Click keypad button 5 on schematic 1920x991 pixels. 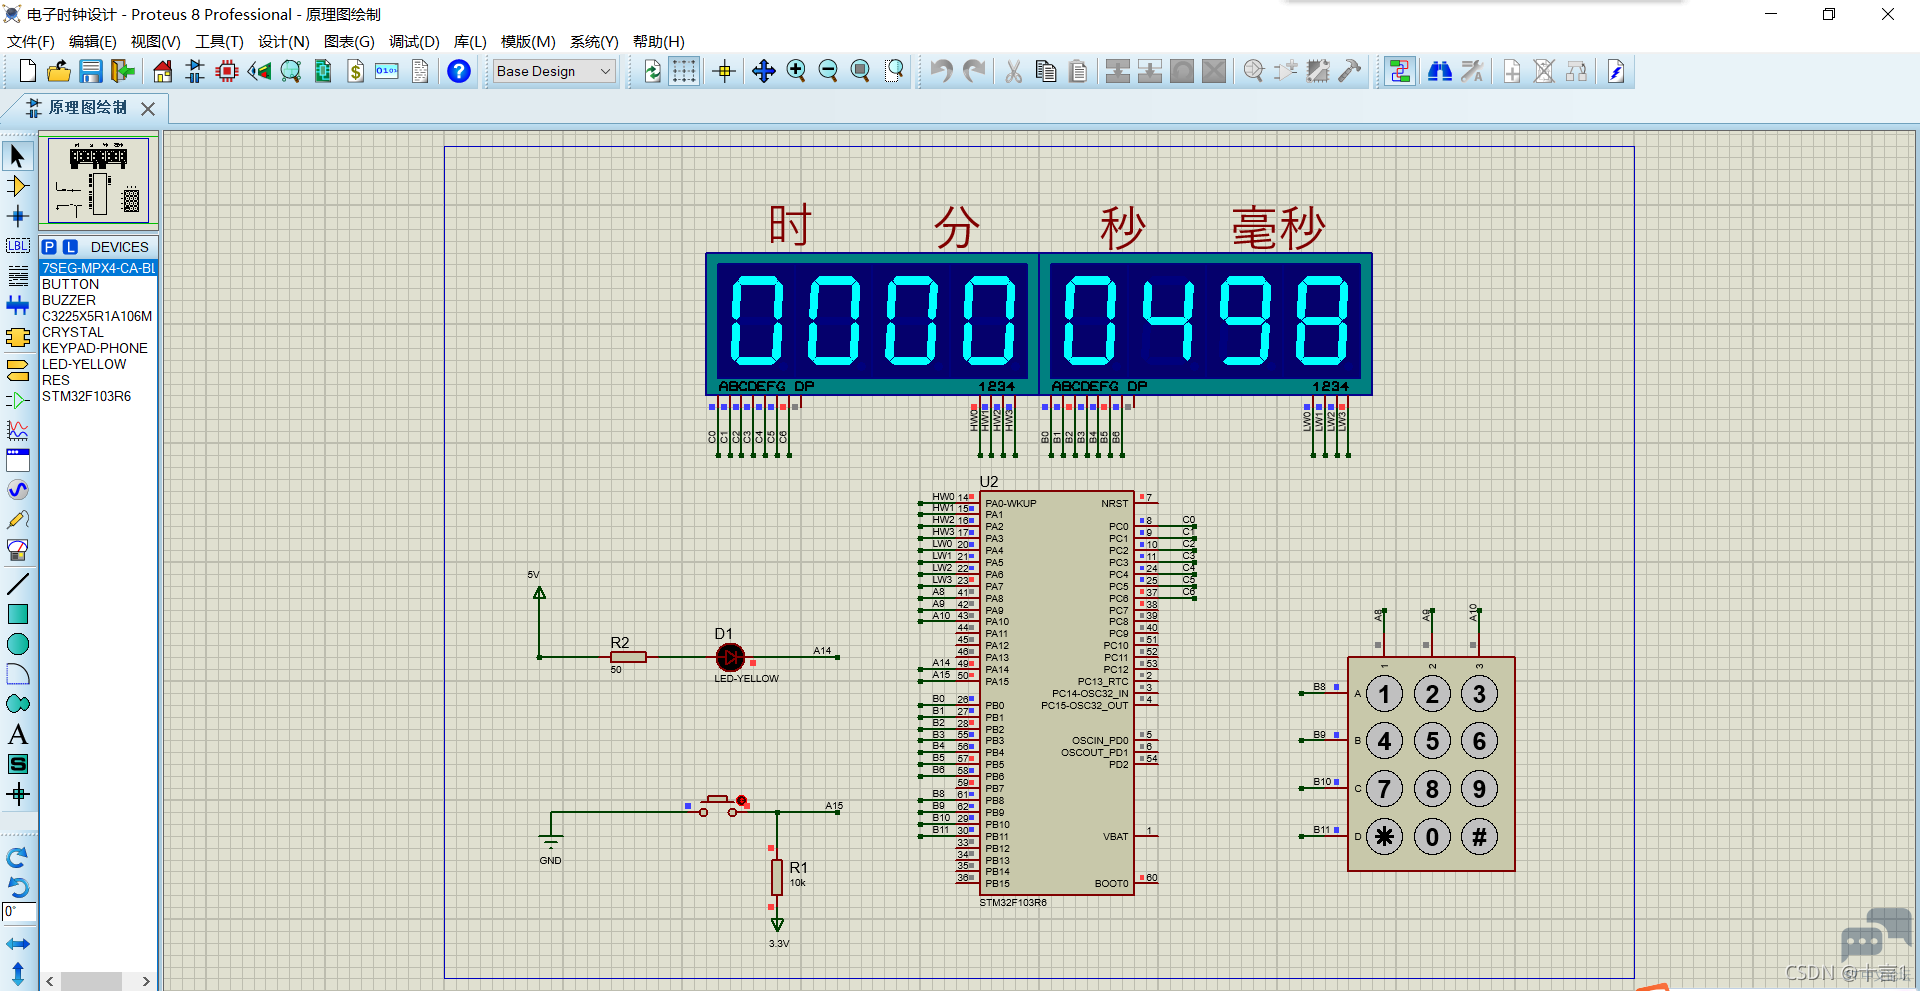pyautogui.click(x=1432, y=741)
